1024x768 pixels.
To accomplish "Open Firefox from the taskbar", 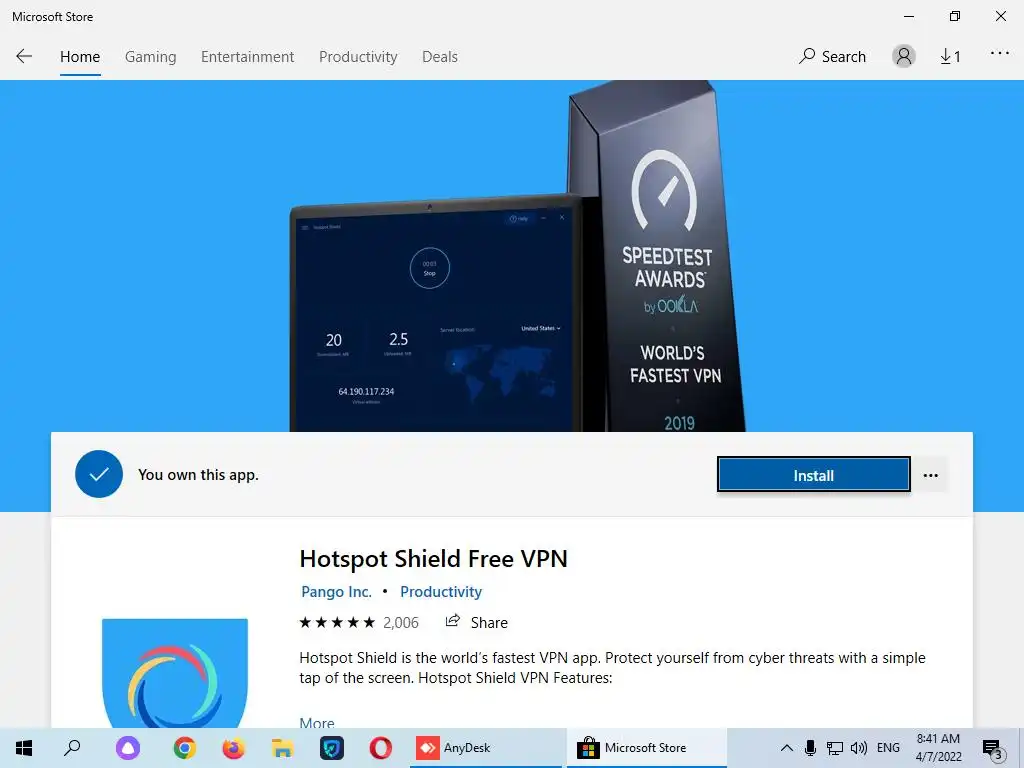I will [233, 748].
